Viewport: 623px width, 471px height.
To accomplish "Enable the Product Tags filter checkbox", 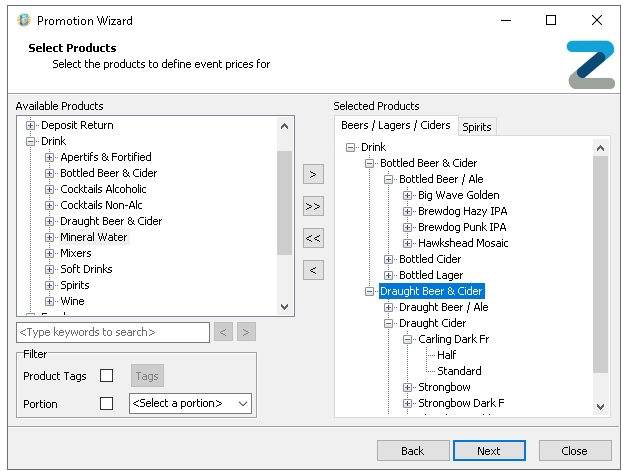I will [106, 376].
